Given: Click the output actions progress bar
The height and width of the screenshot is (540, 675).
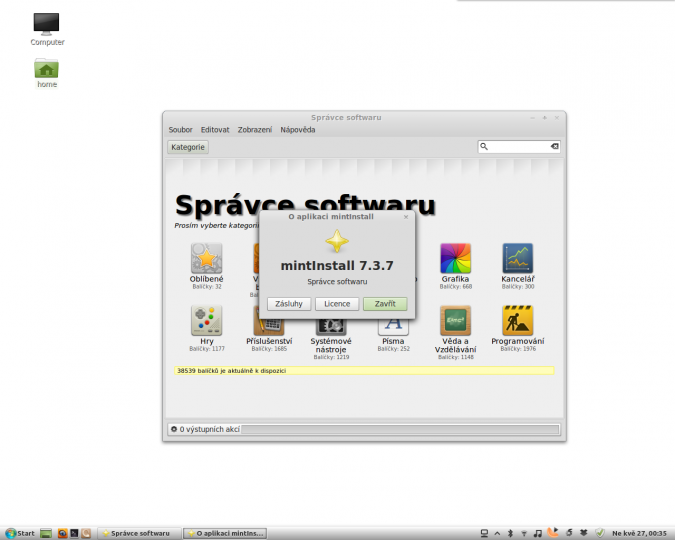Looking at the screenshot, I should pos(400,429).
